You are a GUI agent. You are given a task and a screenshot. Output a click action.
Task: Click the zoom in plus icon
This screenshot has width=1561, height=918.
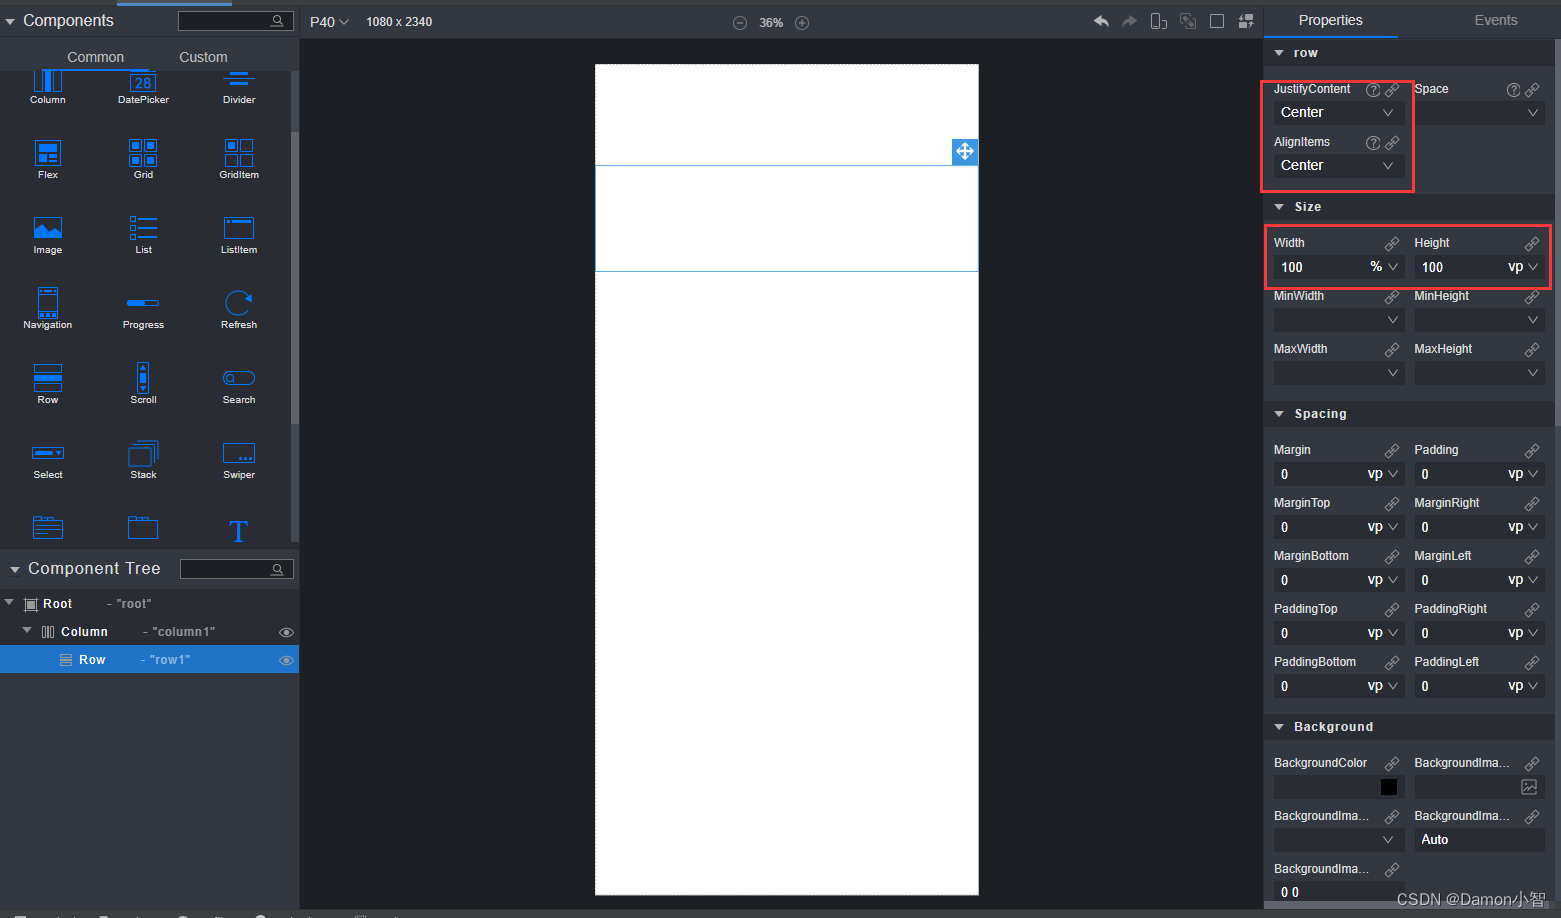pos(802,23)
